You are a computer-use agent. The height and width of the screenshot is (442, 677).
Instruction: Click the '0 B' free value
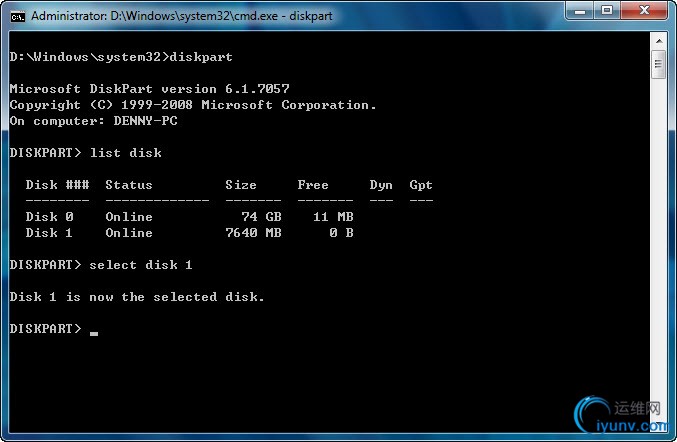click(x=341, y=233)
